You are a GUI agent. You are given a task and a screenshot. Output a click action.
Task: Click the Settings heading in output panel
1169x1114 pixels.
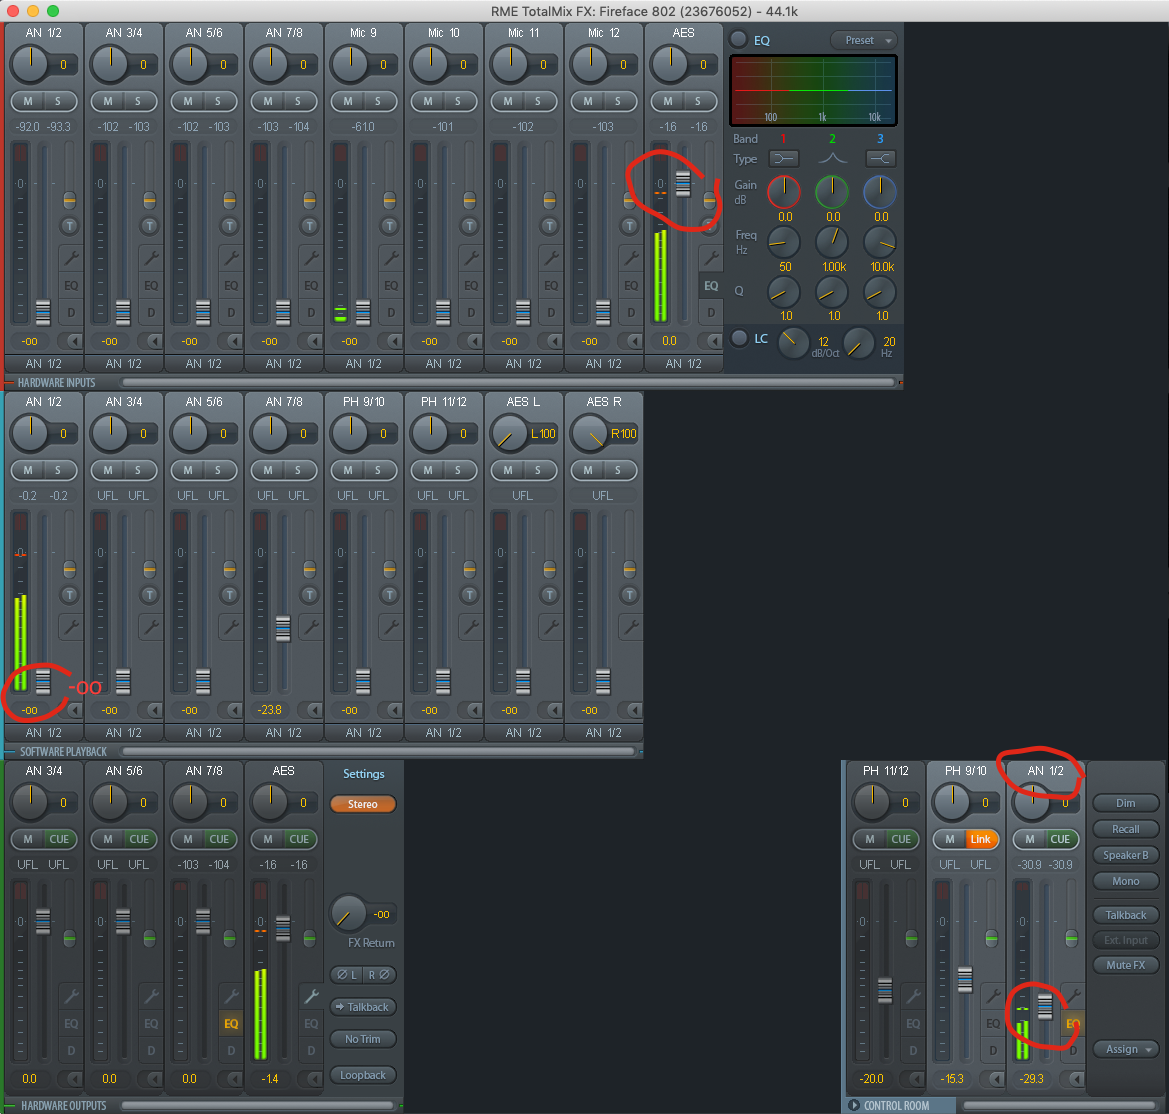tap(364, 774)
